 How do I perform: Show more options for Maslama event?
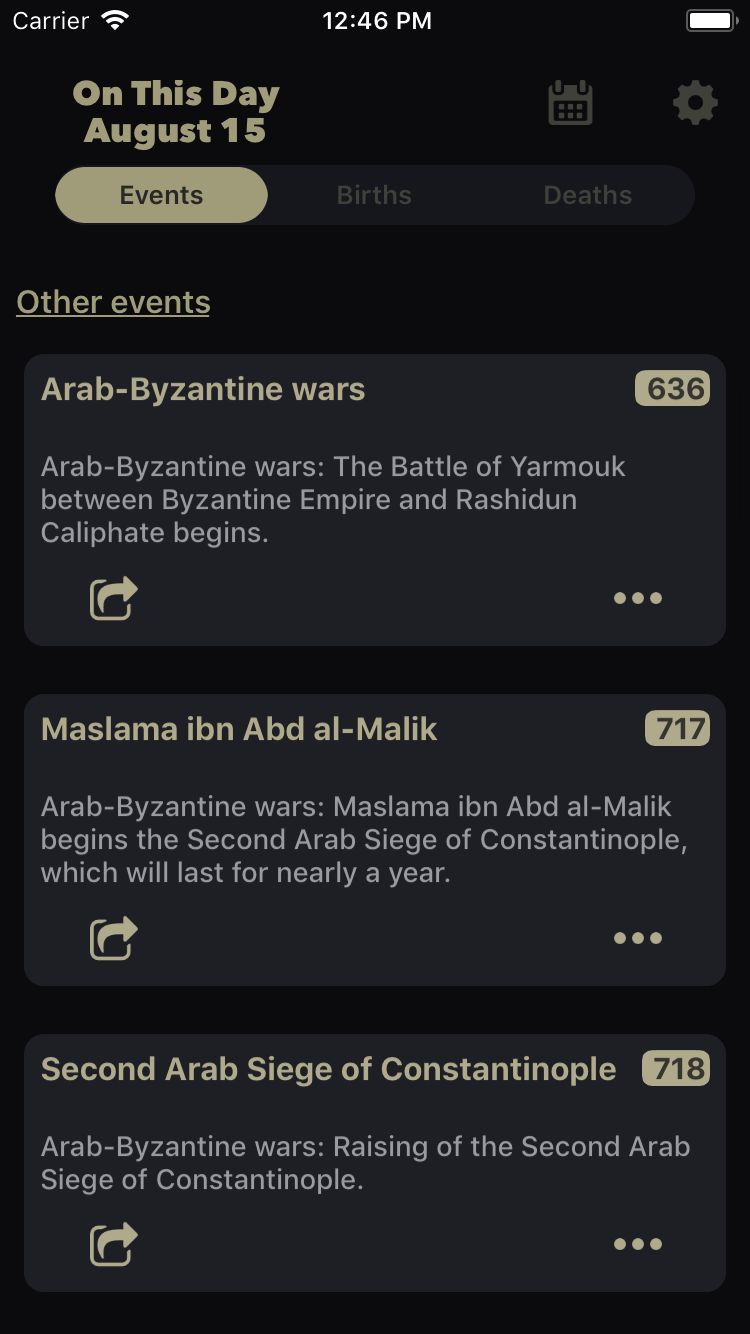coord(637,938)
